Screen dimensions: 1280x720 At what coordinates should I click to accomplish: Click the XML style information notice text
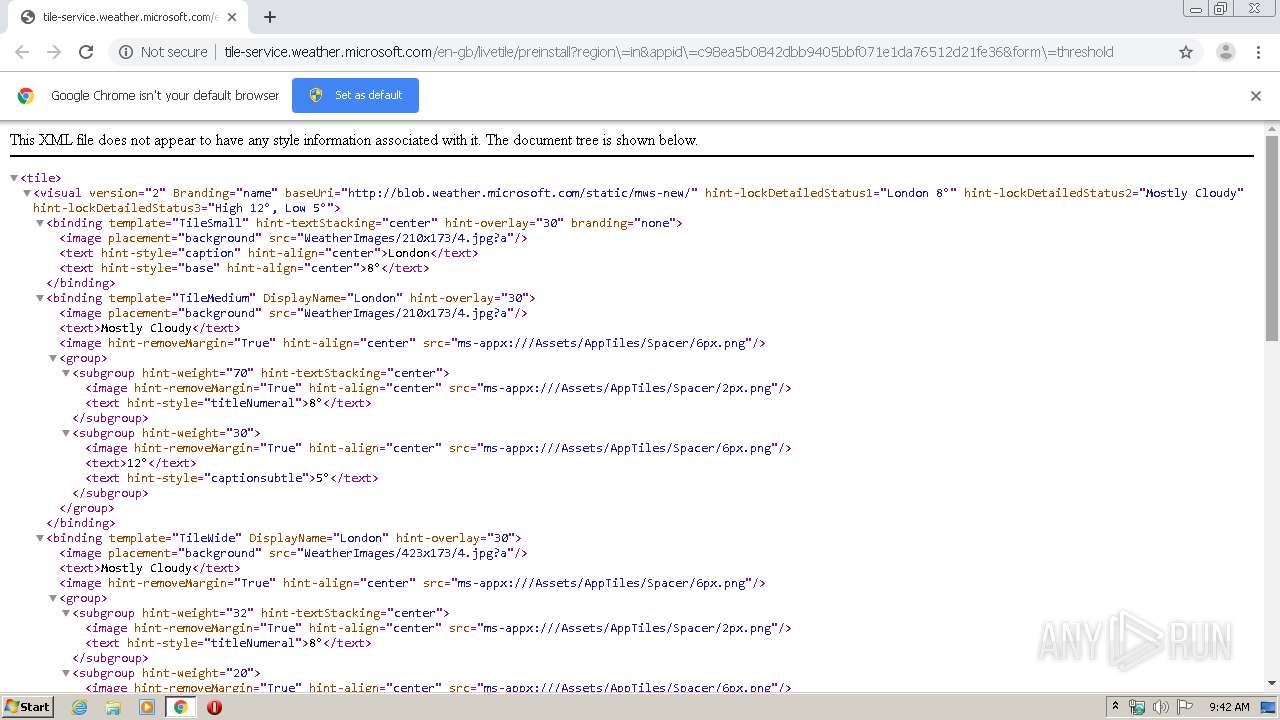(354, 140)
